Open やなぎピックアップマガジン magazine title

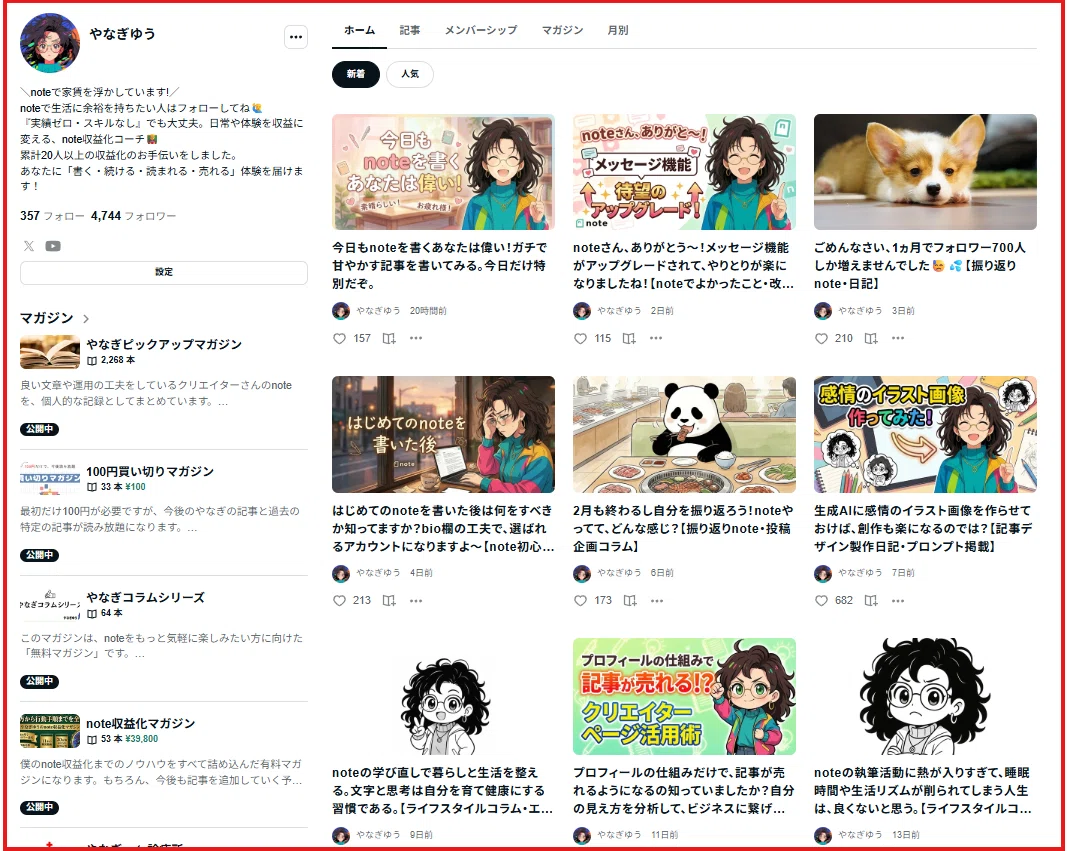click(x=164, y=344)
